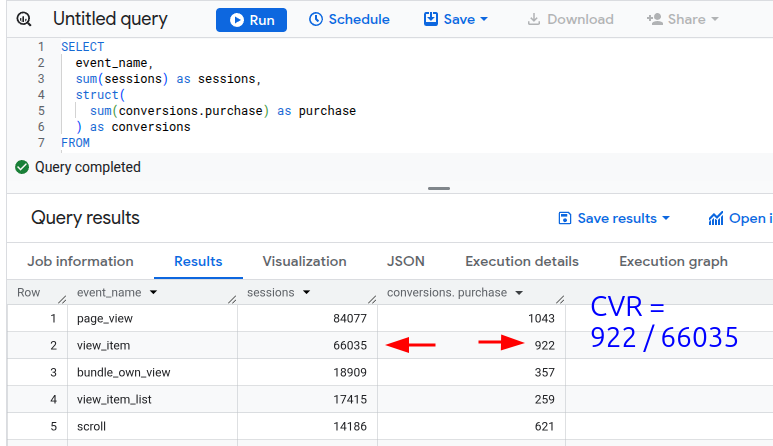Click the Open in chart icon
773x446 pixels.
coord(716,218)
